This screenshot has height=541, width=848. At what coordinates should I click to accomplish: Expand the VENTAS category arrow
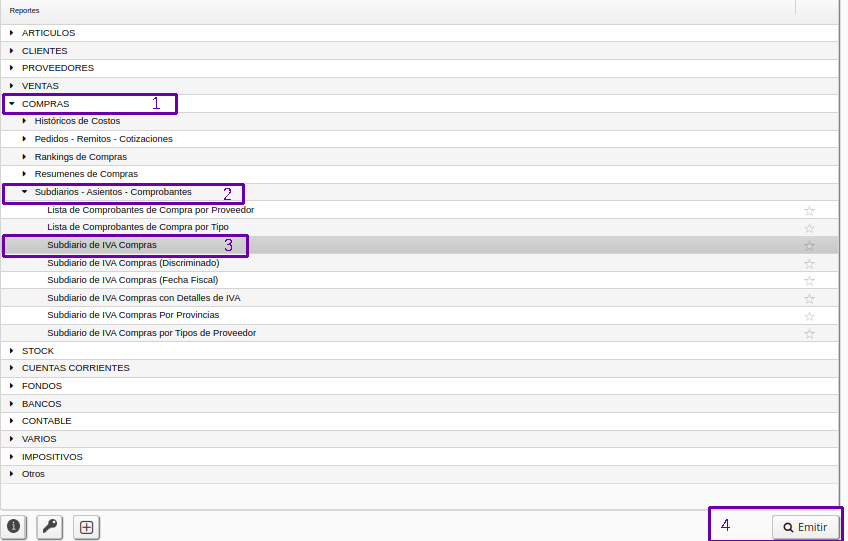11,86
